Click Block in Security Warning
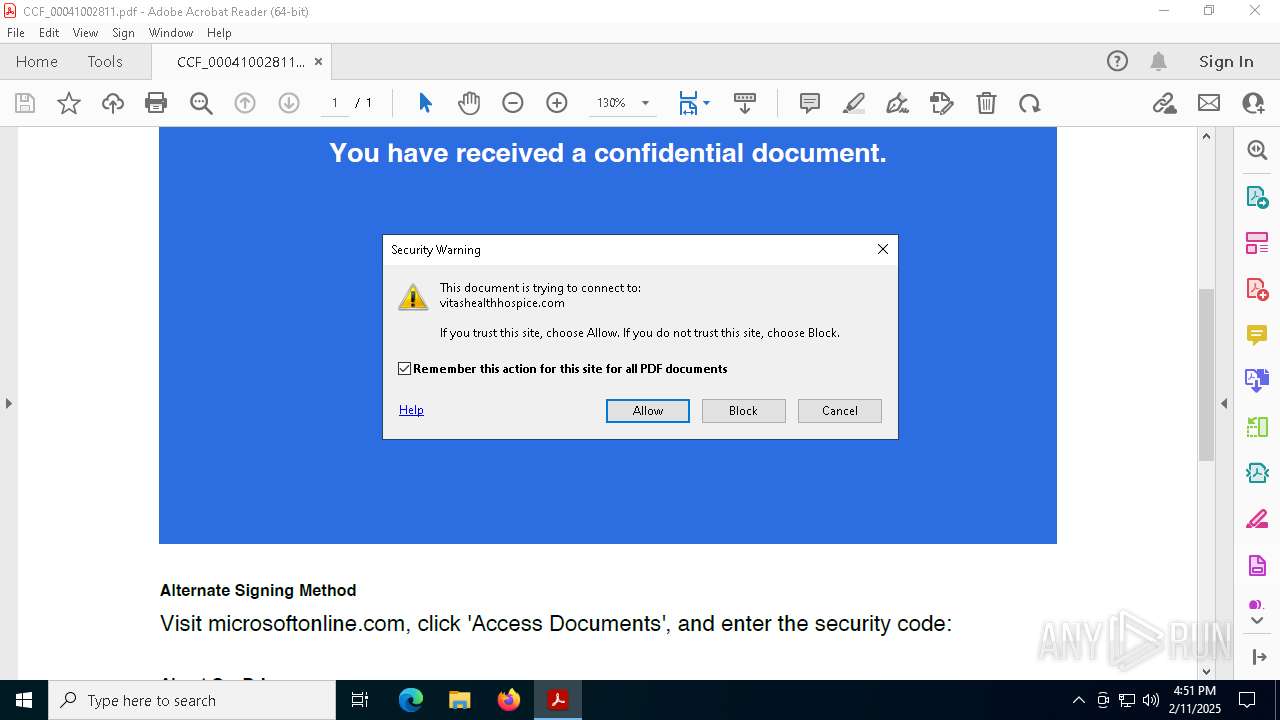 [x=743, y=411]
